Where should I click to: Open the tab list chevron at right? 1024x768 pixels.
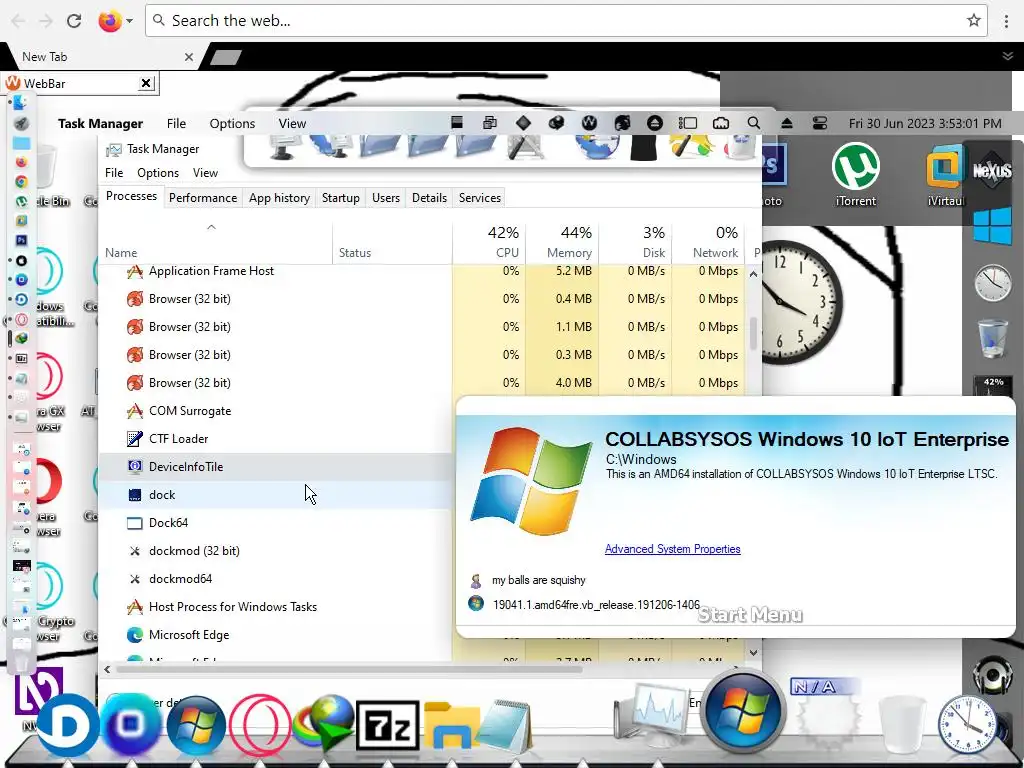(x=1008, y=56)
